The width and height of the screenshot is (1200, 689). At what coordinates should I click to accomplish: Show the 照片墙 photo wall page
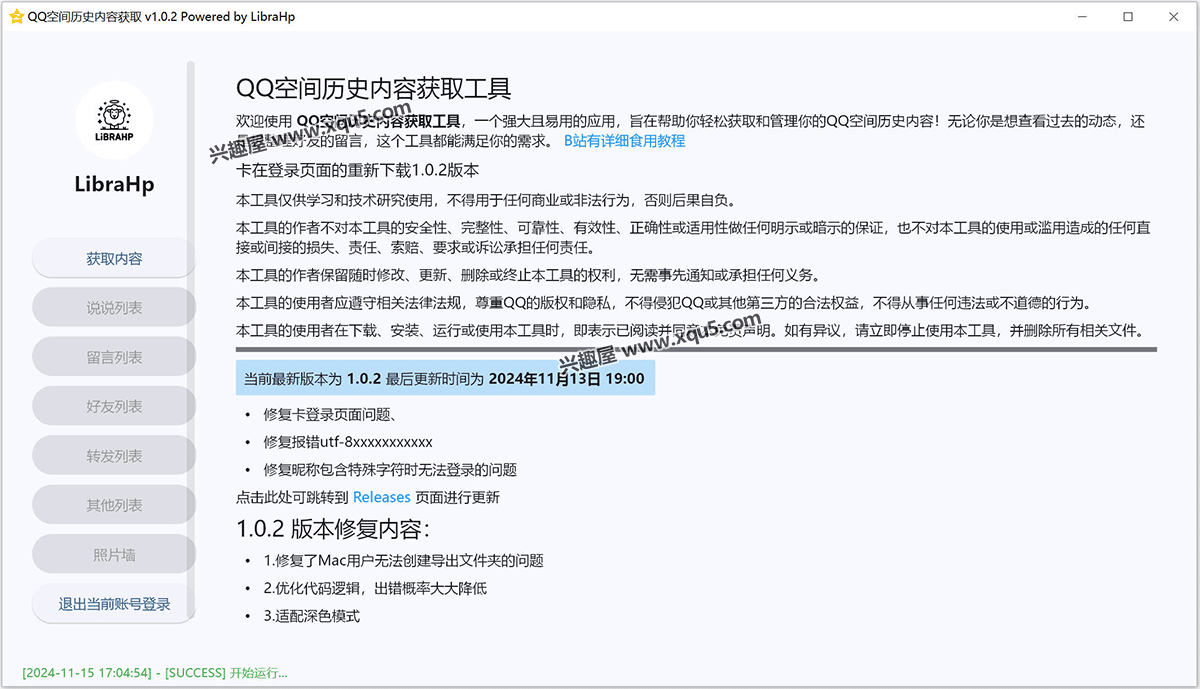point(114,554)
